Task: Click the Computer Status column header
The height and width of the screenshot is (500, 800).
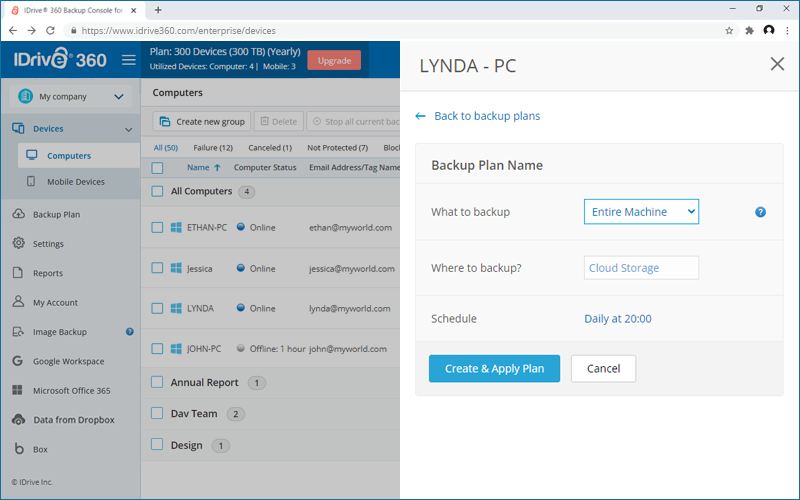Action: [265, 167]
